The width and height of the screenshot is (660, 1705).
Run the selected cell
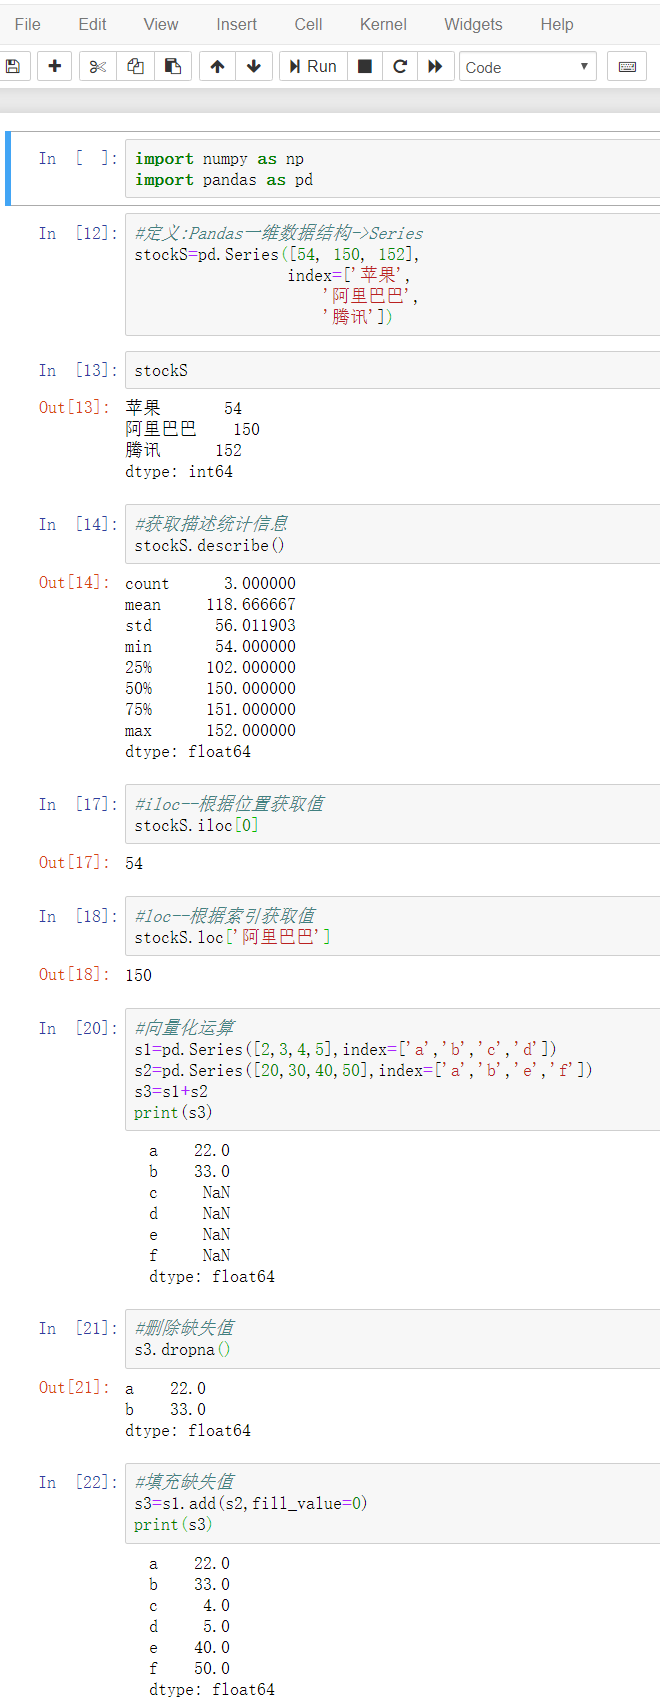click(x=313, y=66)
